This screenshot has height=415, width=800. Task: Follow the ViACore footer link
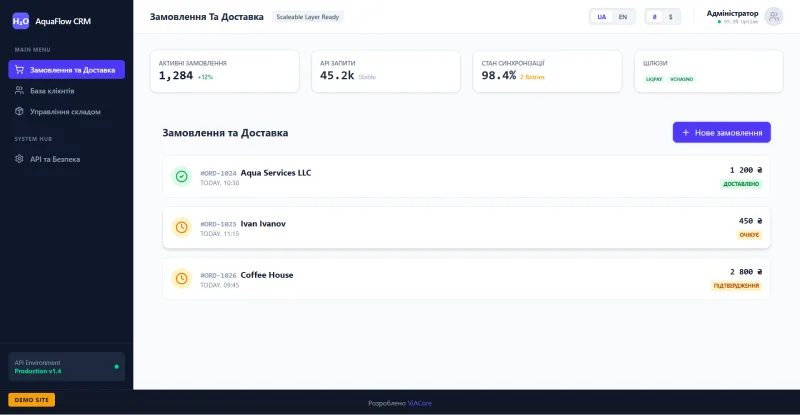click(x=419, y=403)
